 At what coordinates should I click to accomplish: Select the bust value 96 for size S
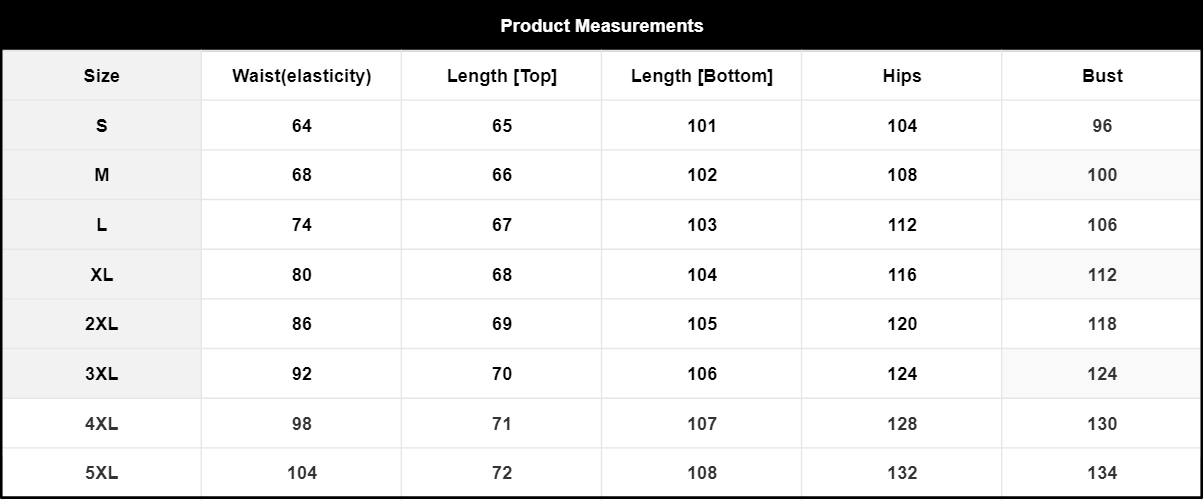1102,126
